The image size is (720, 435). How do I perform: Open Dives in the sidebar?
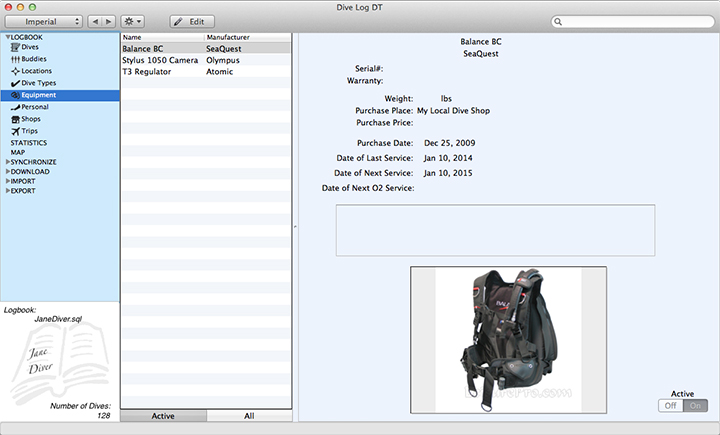(x=32, y=47)
